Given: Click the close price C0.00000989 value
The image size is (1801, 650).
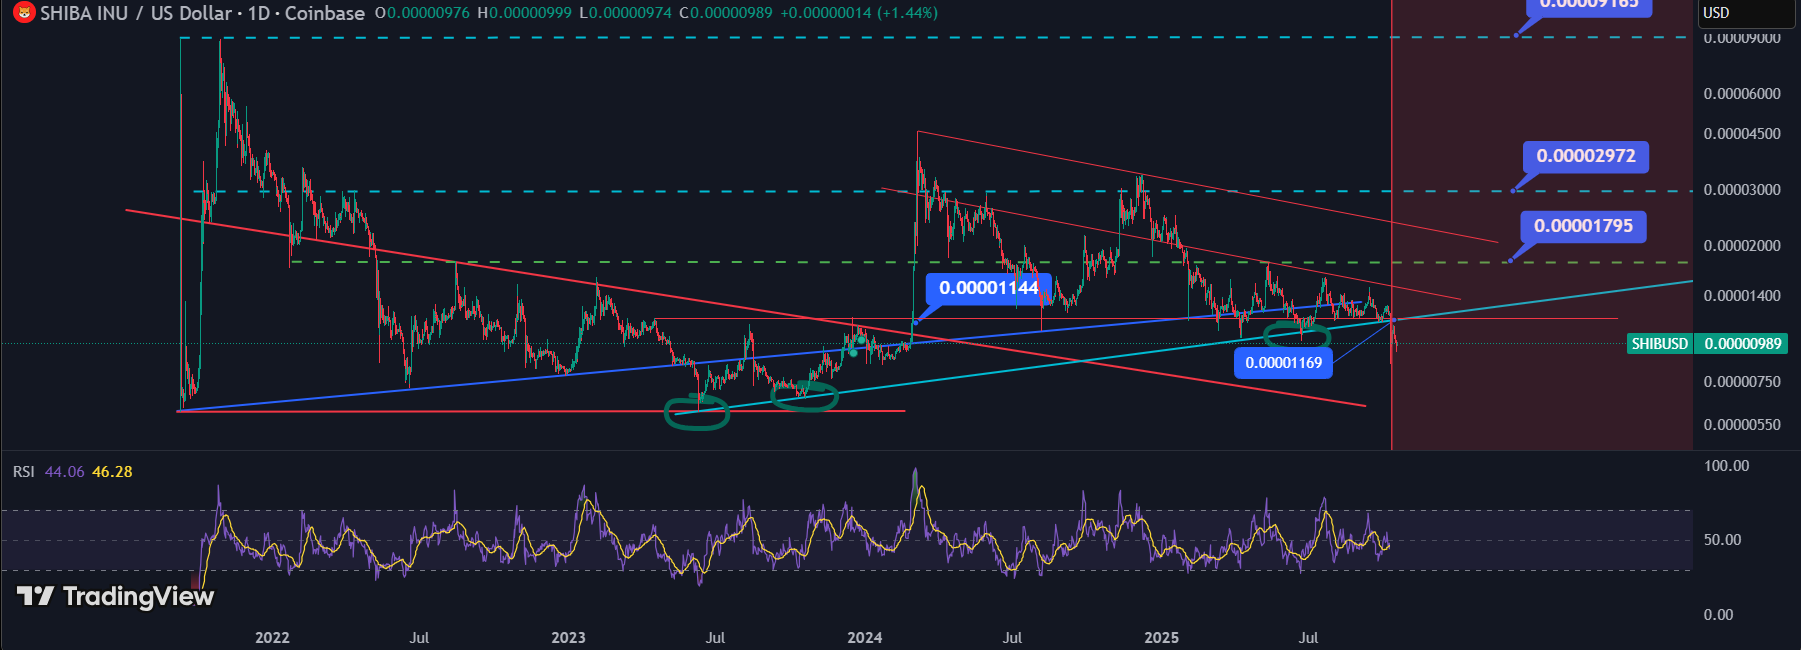Looking at the screenshot, I should pyautogui.click(x=725, y=13).
